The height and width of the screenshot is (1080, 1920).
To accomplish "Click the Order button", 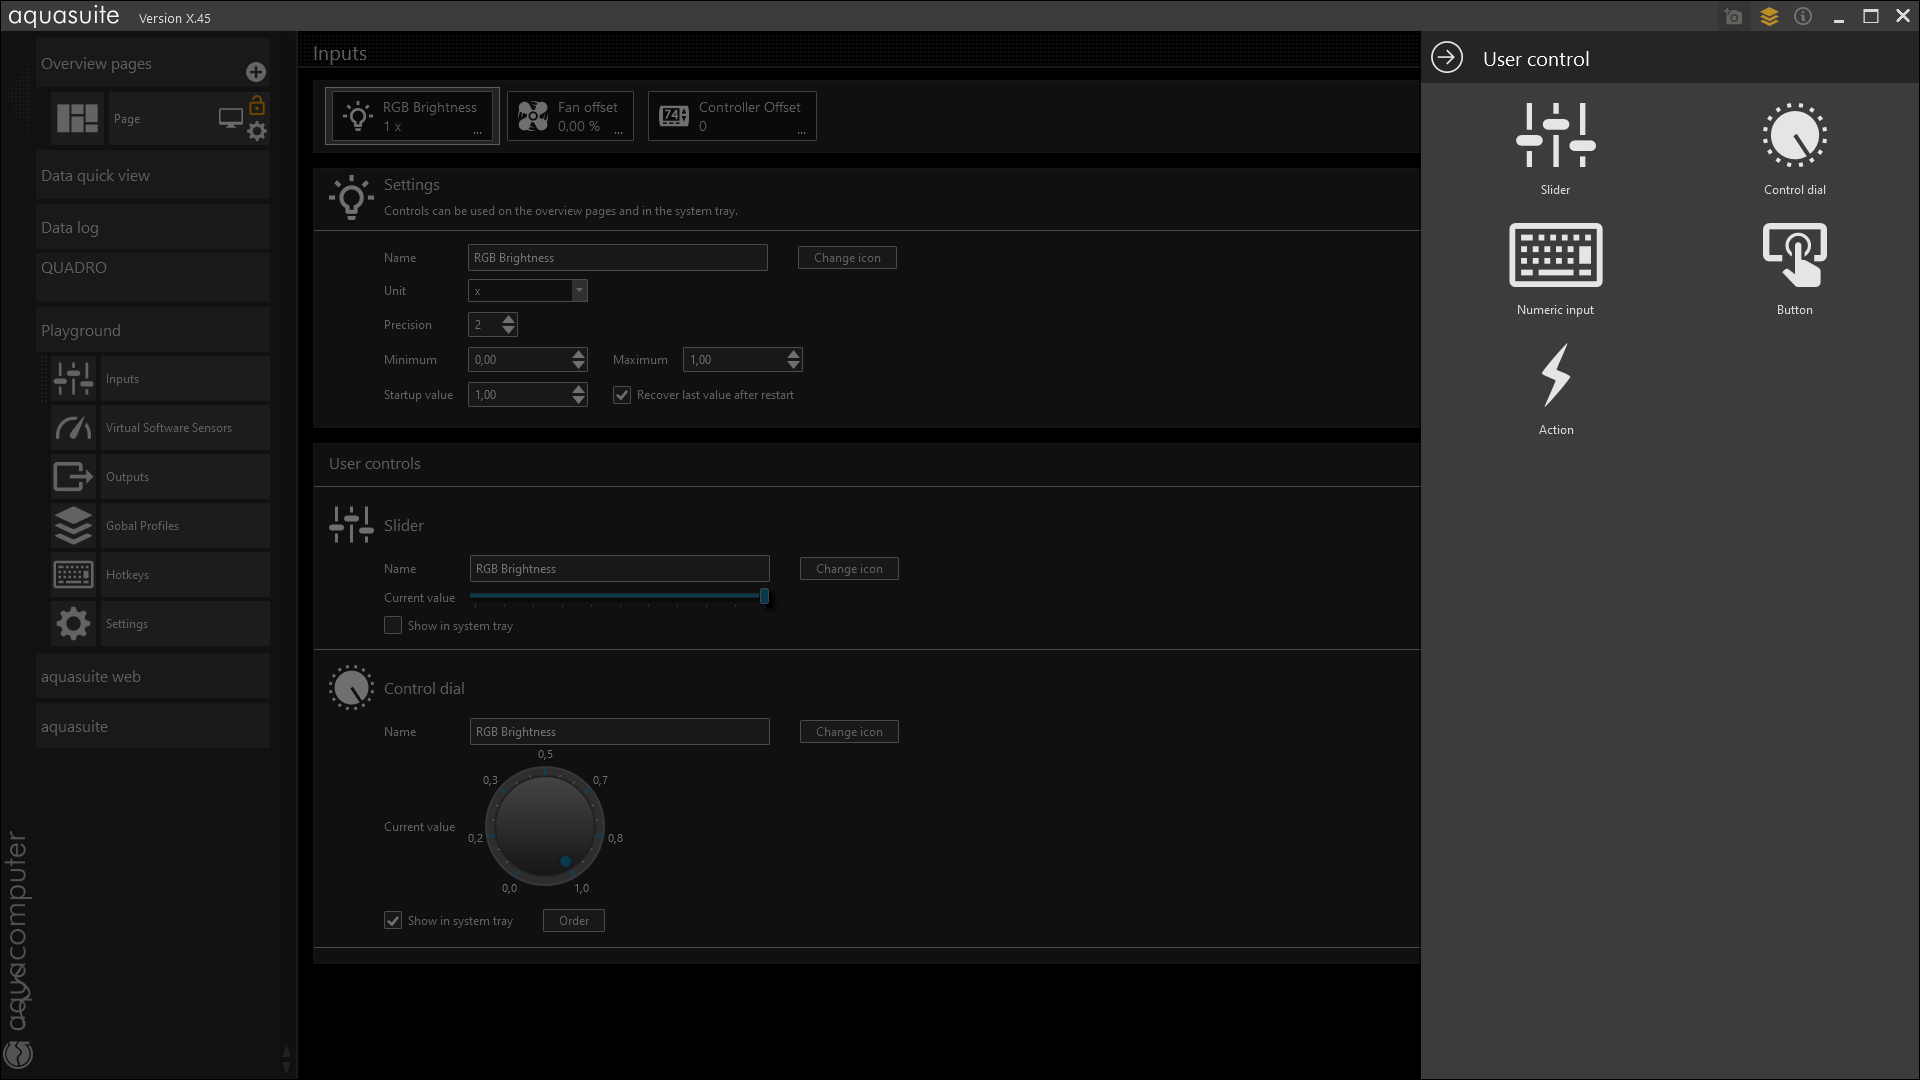I will (574, 921).
